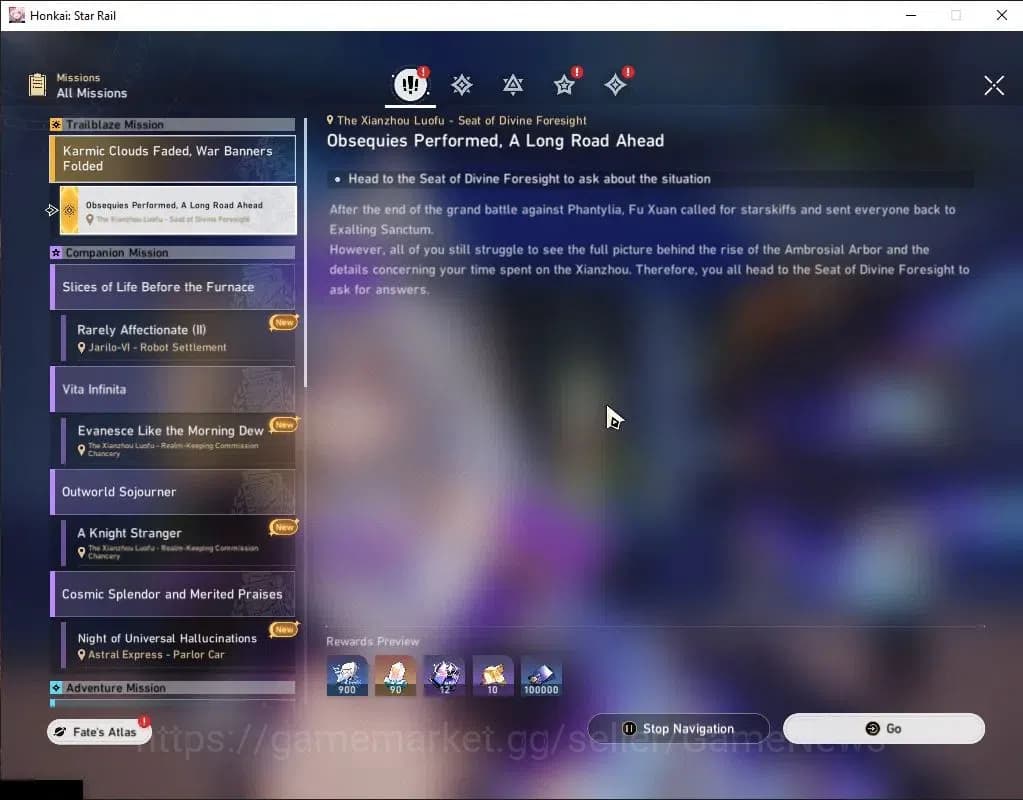View the reward icon with quantity 10
Image resolution: width=1023 pixels, height=800 pixels.
(493, 676)
